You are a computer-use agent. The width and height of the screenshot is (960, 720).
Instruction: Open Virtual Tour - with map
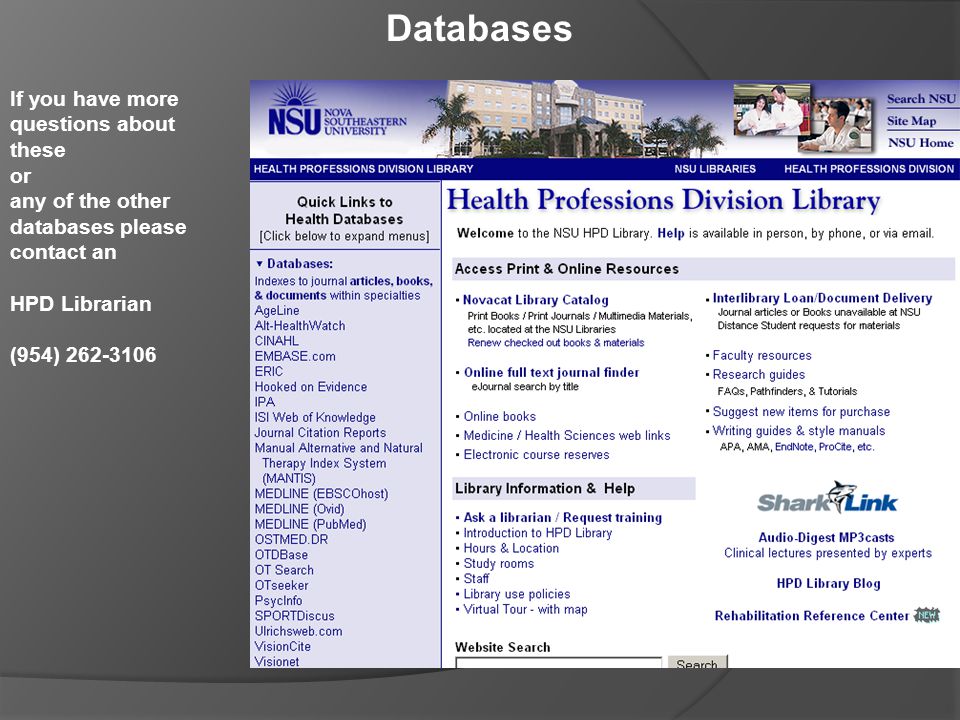[x=525, y=609]
